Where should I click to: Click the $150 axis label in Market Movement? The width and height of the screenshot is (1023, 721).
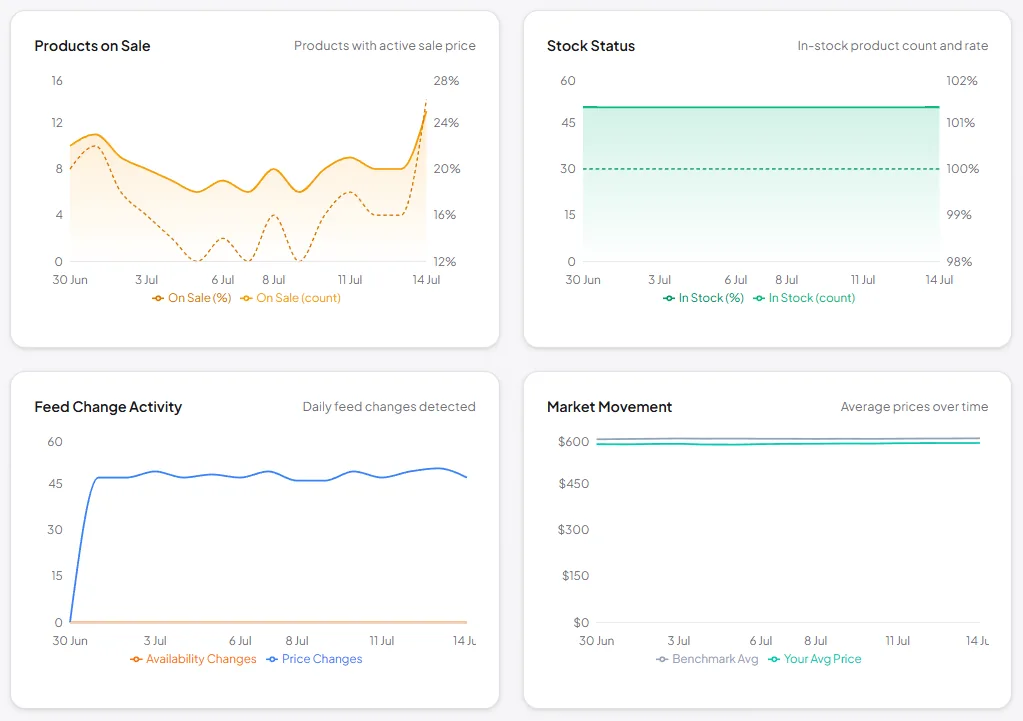click(575, 575)
